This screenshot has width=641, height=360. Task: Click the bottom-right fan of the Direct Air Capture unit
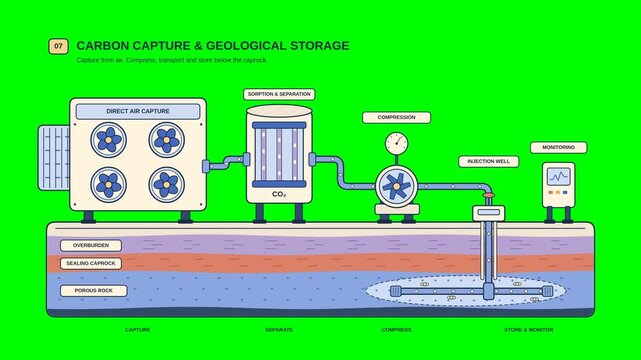point(166,185)
